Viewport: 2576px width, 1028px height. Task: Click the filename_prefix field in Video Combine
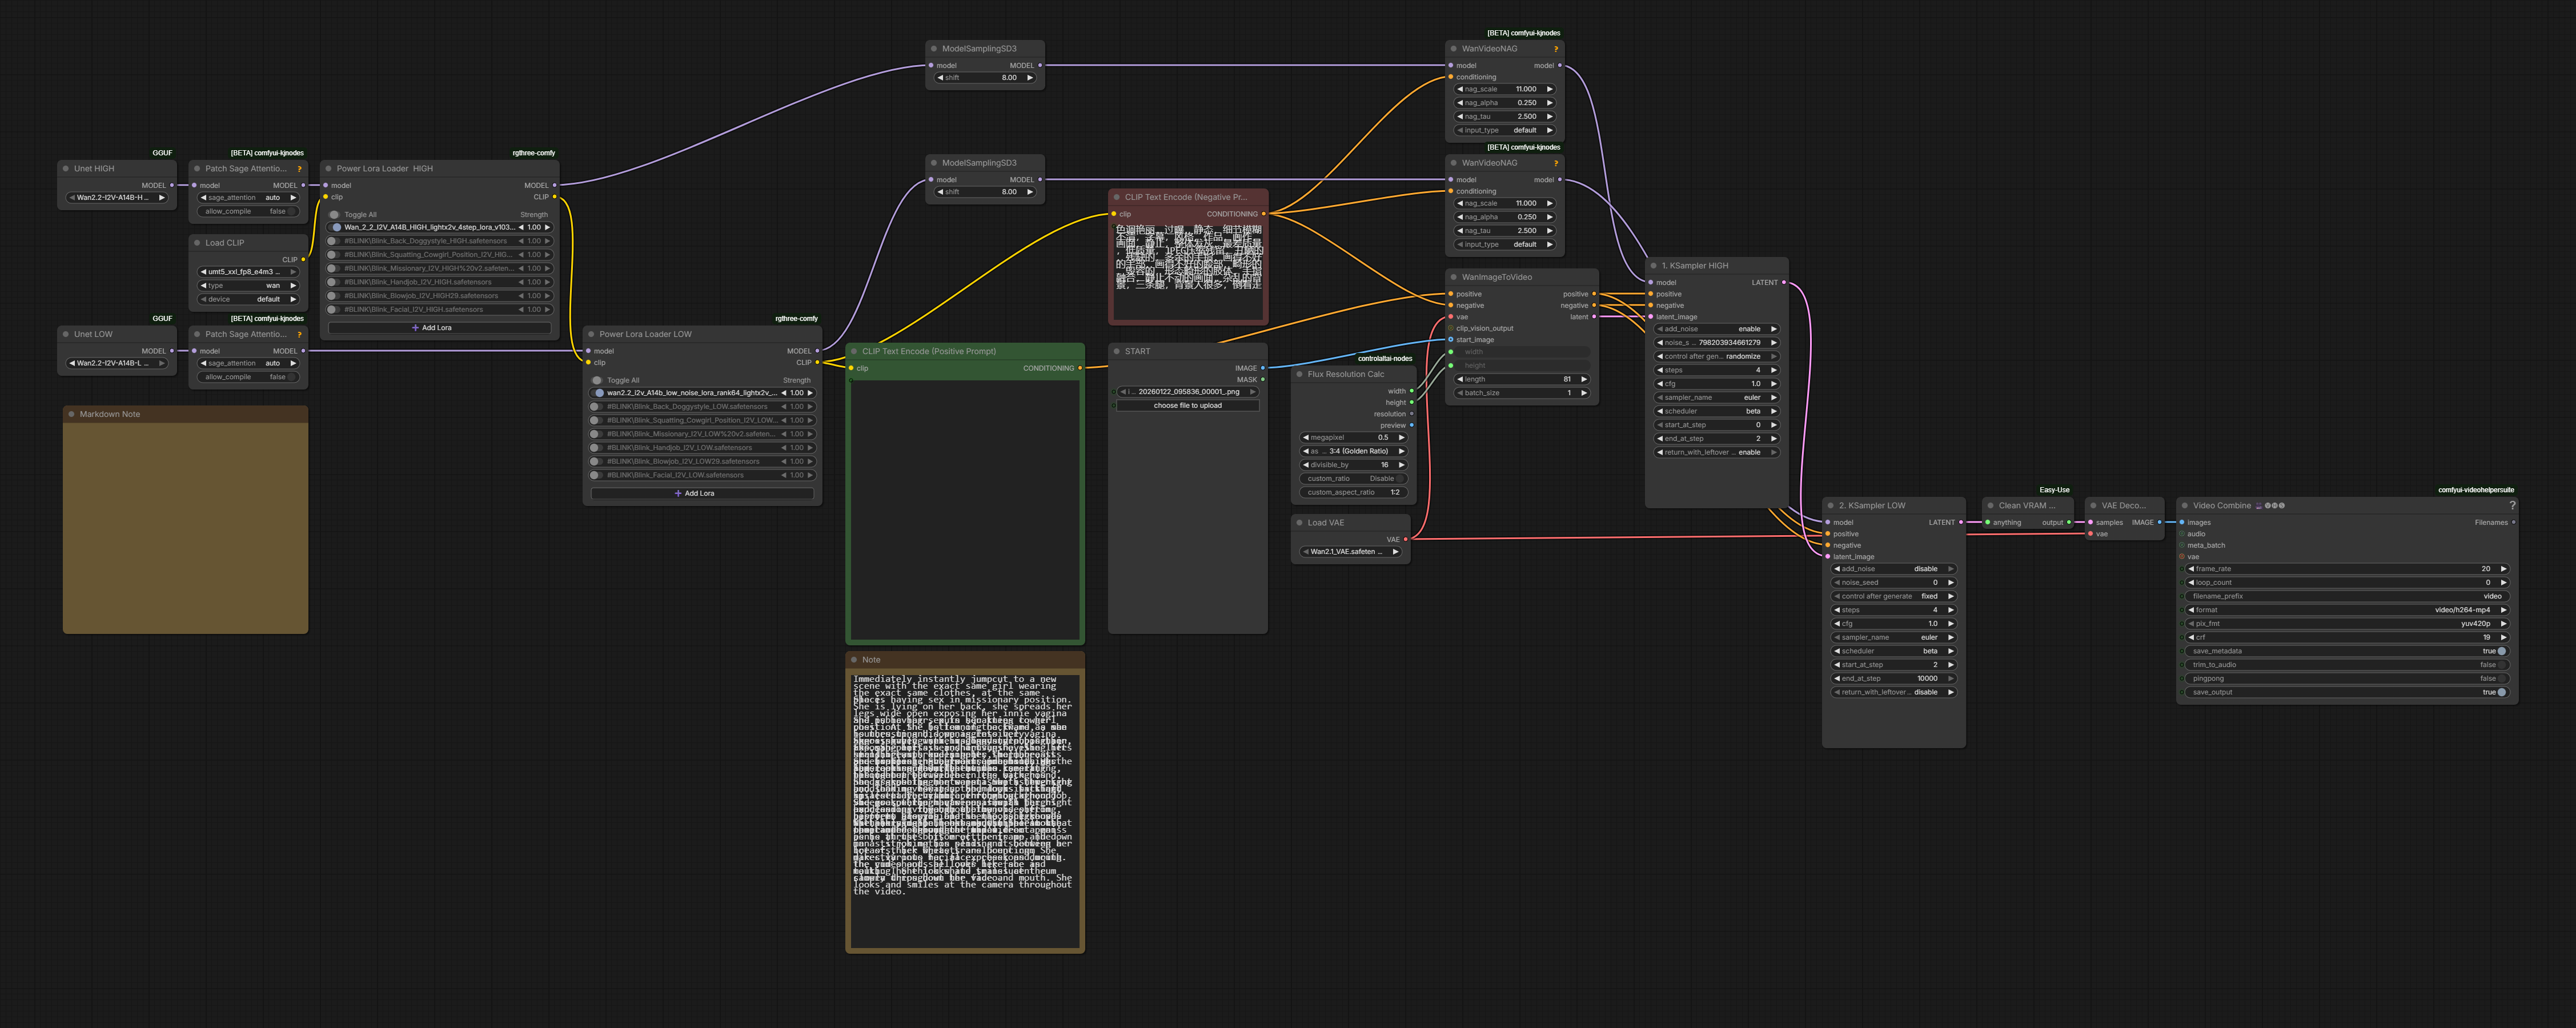coord(2347,596)
